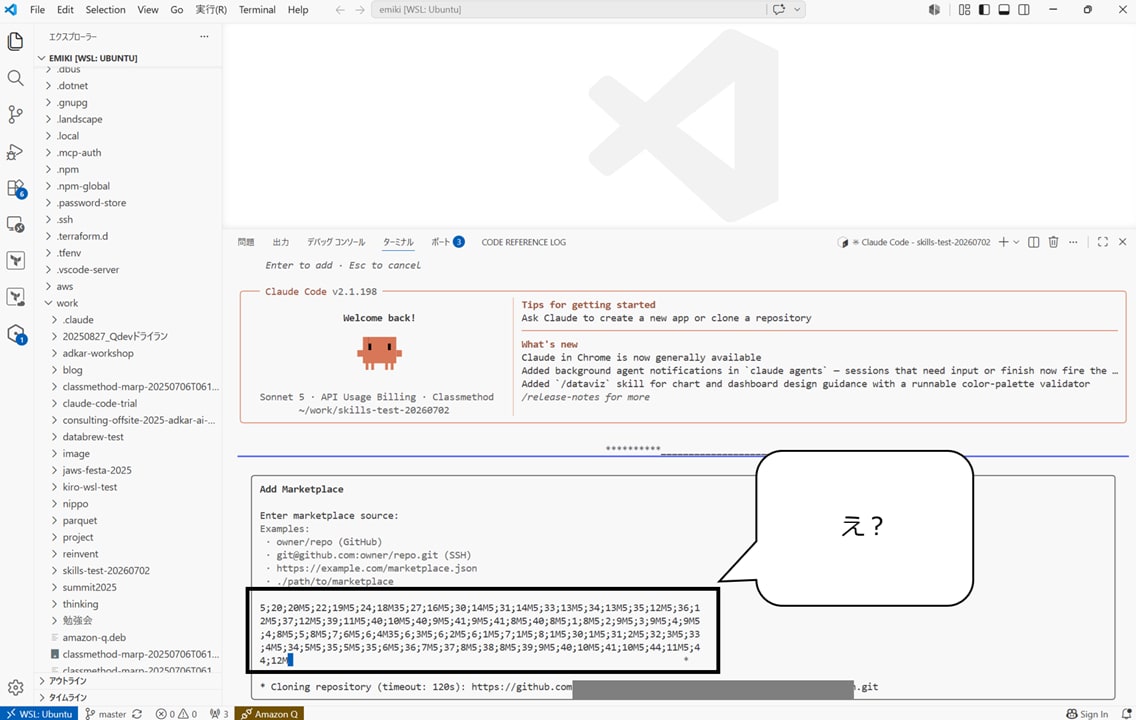
Task: Open the View menu
Action: coord(148,9)
